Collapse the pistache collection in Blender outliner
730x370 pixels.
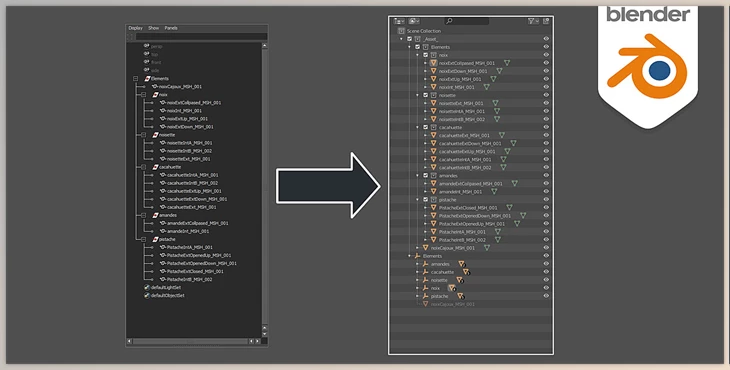(418, 200)
